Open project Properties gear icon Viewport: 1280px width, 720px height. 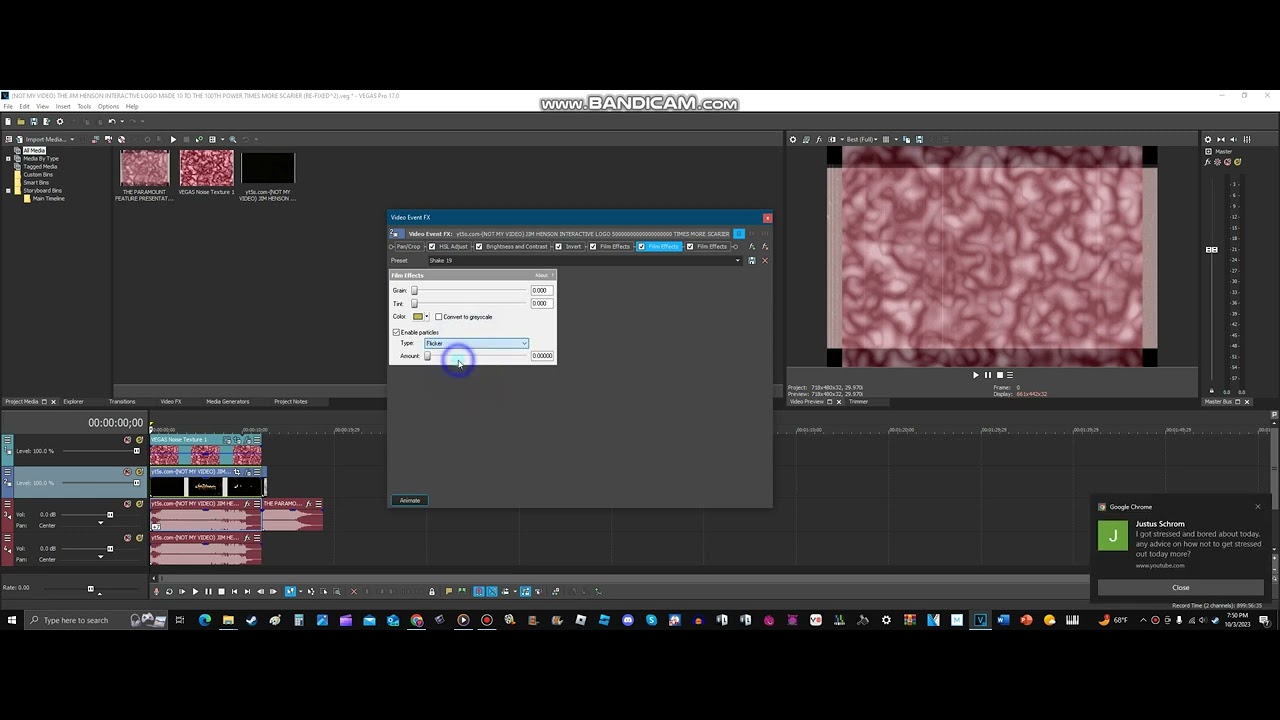pyautogui.click(x=60, y=122)
